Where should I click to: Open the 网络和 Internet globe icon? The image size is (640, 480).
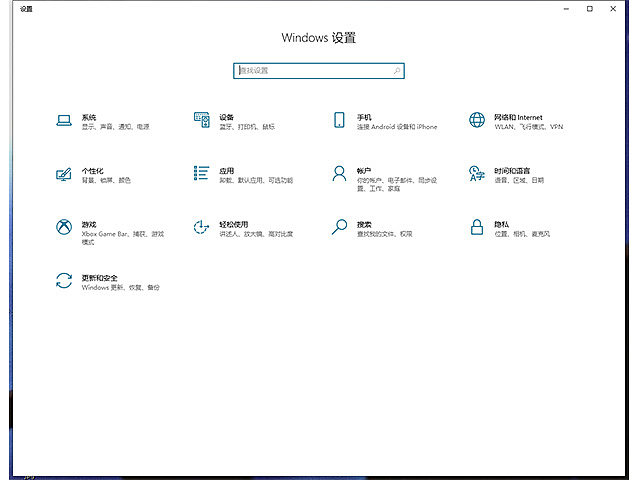tap(477, 120)
